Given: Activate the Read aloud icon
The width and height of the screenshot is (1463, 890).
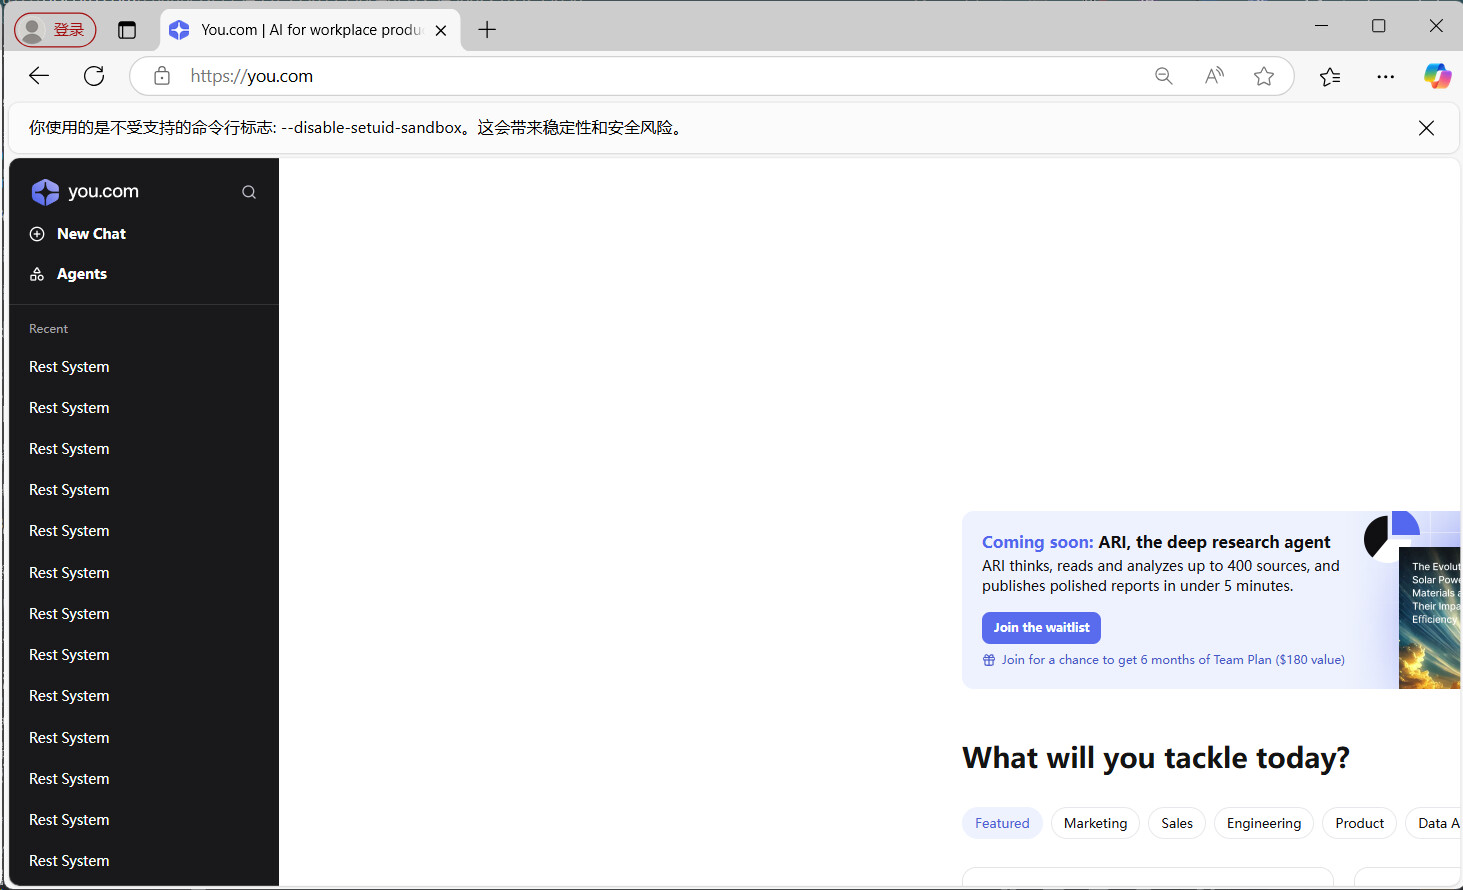Looking at the screenshot, I should tap(1214, 76).
